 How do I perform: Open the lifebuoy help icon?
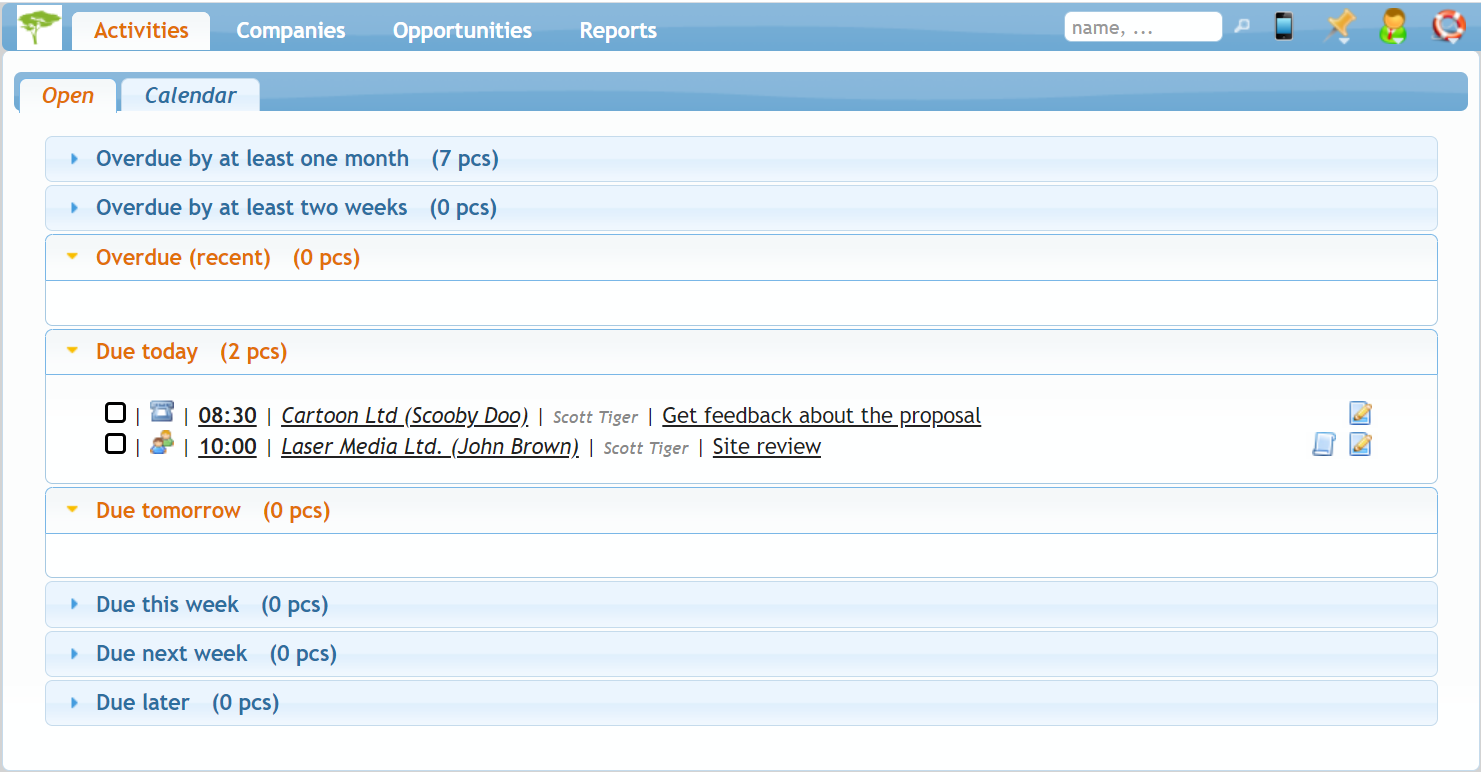(1447, 27)
